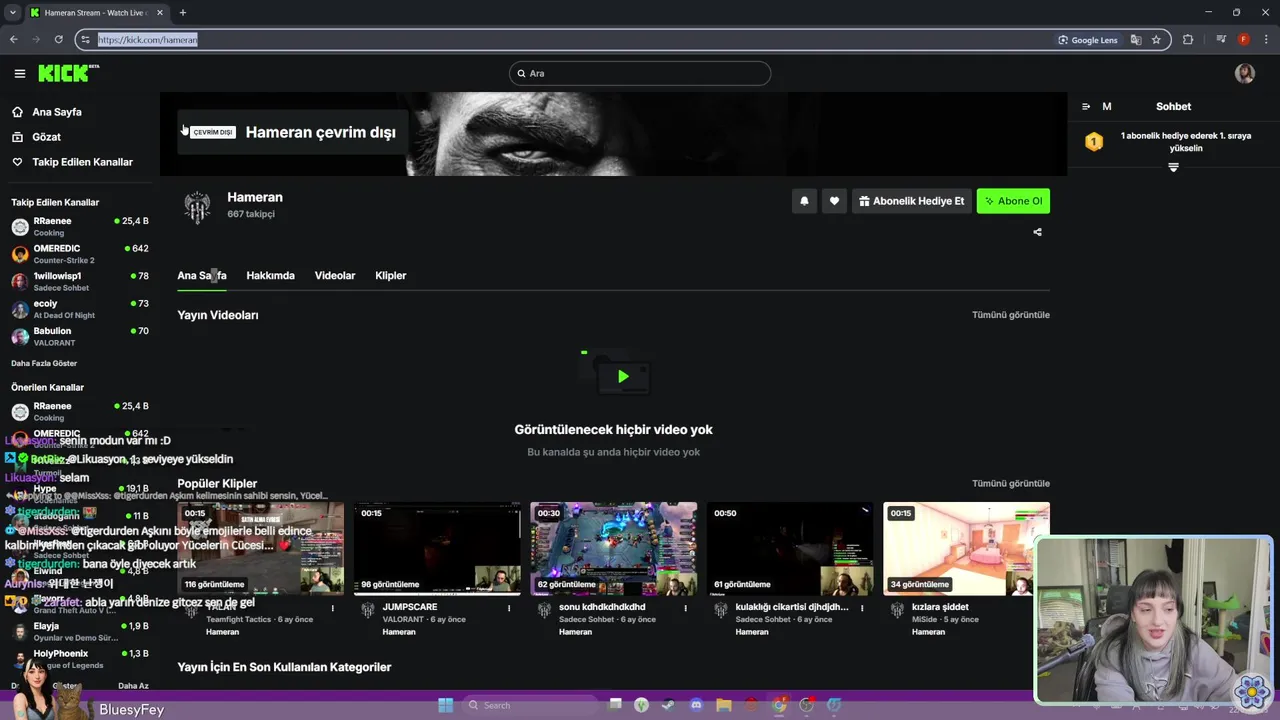Open the Windows Start menu

[x=446, y=705]
